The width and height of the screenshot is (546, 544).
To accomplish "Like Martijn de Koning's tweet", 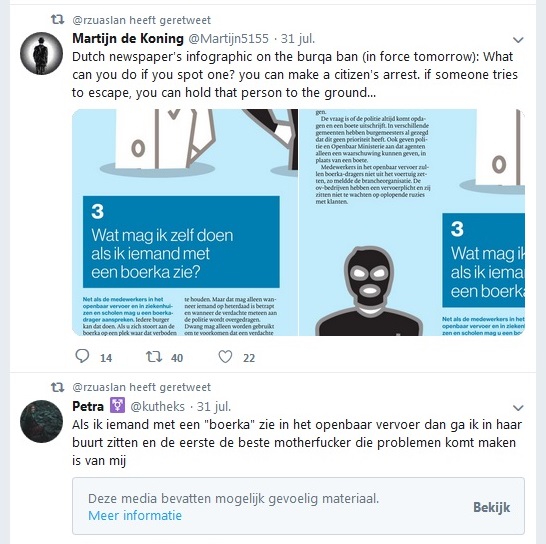I will 225,357.
